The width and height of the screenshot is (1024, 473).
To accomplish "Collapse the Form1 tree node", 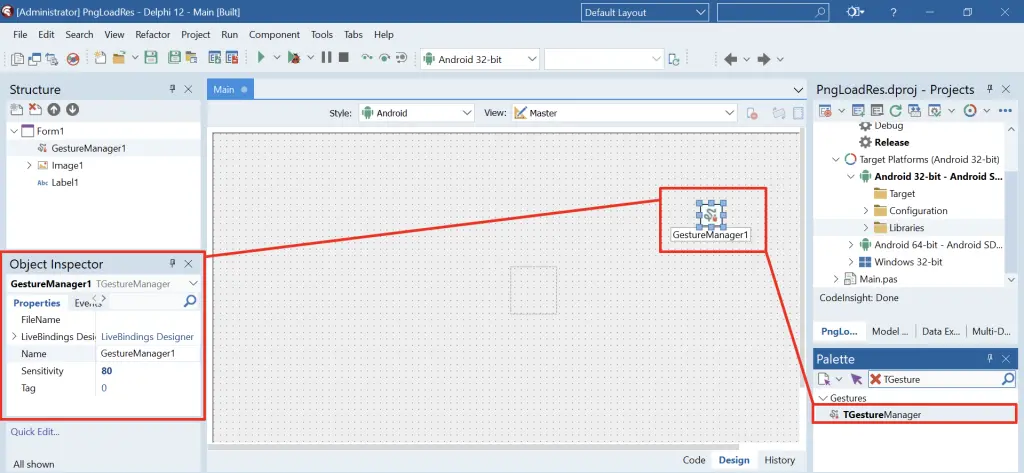I will coord(14,131).
